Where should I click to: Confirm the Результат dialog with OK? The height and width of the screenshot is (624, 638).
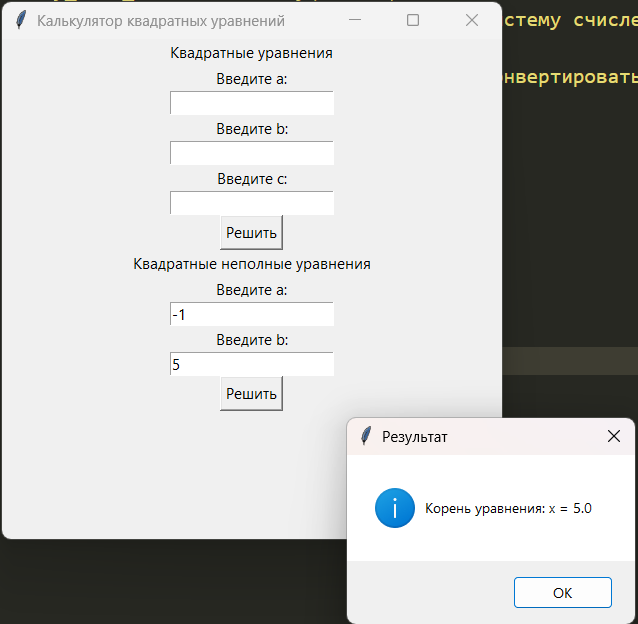[x=563, y=593]
